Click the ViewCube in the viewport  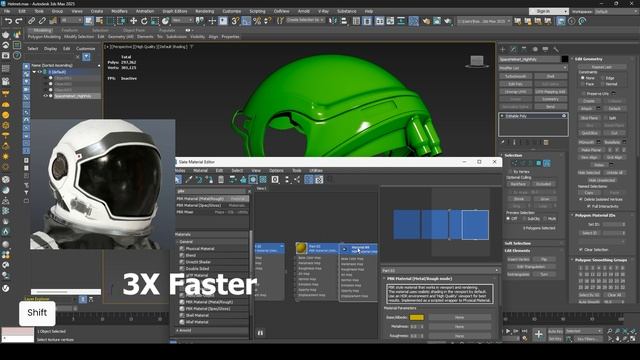476,61
